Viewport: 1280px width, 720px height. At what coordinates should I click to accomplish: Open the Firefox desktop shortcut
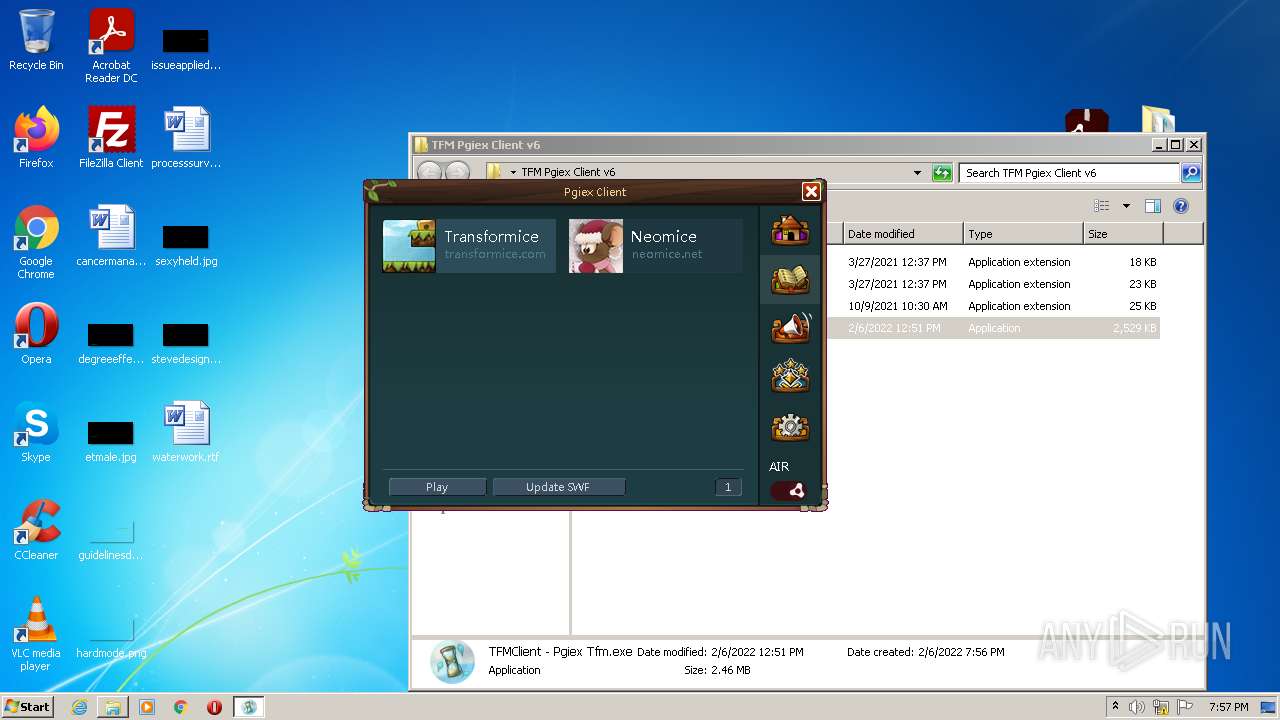[36, 138]
